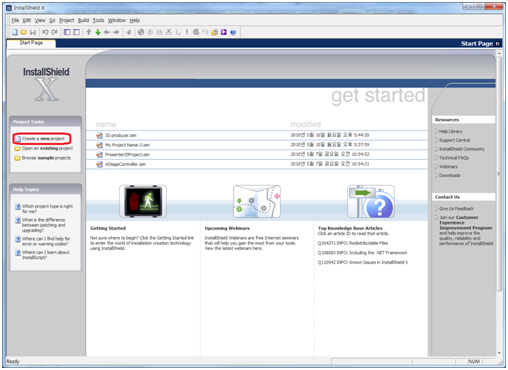Open the Go menu
Viewport: 508px width, 370px height.
click(x=52, y=20)
